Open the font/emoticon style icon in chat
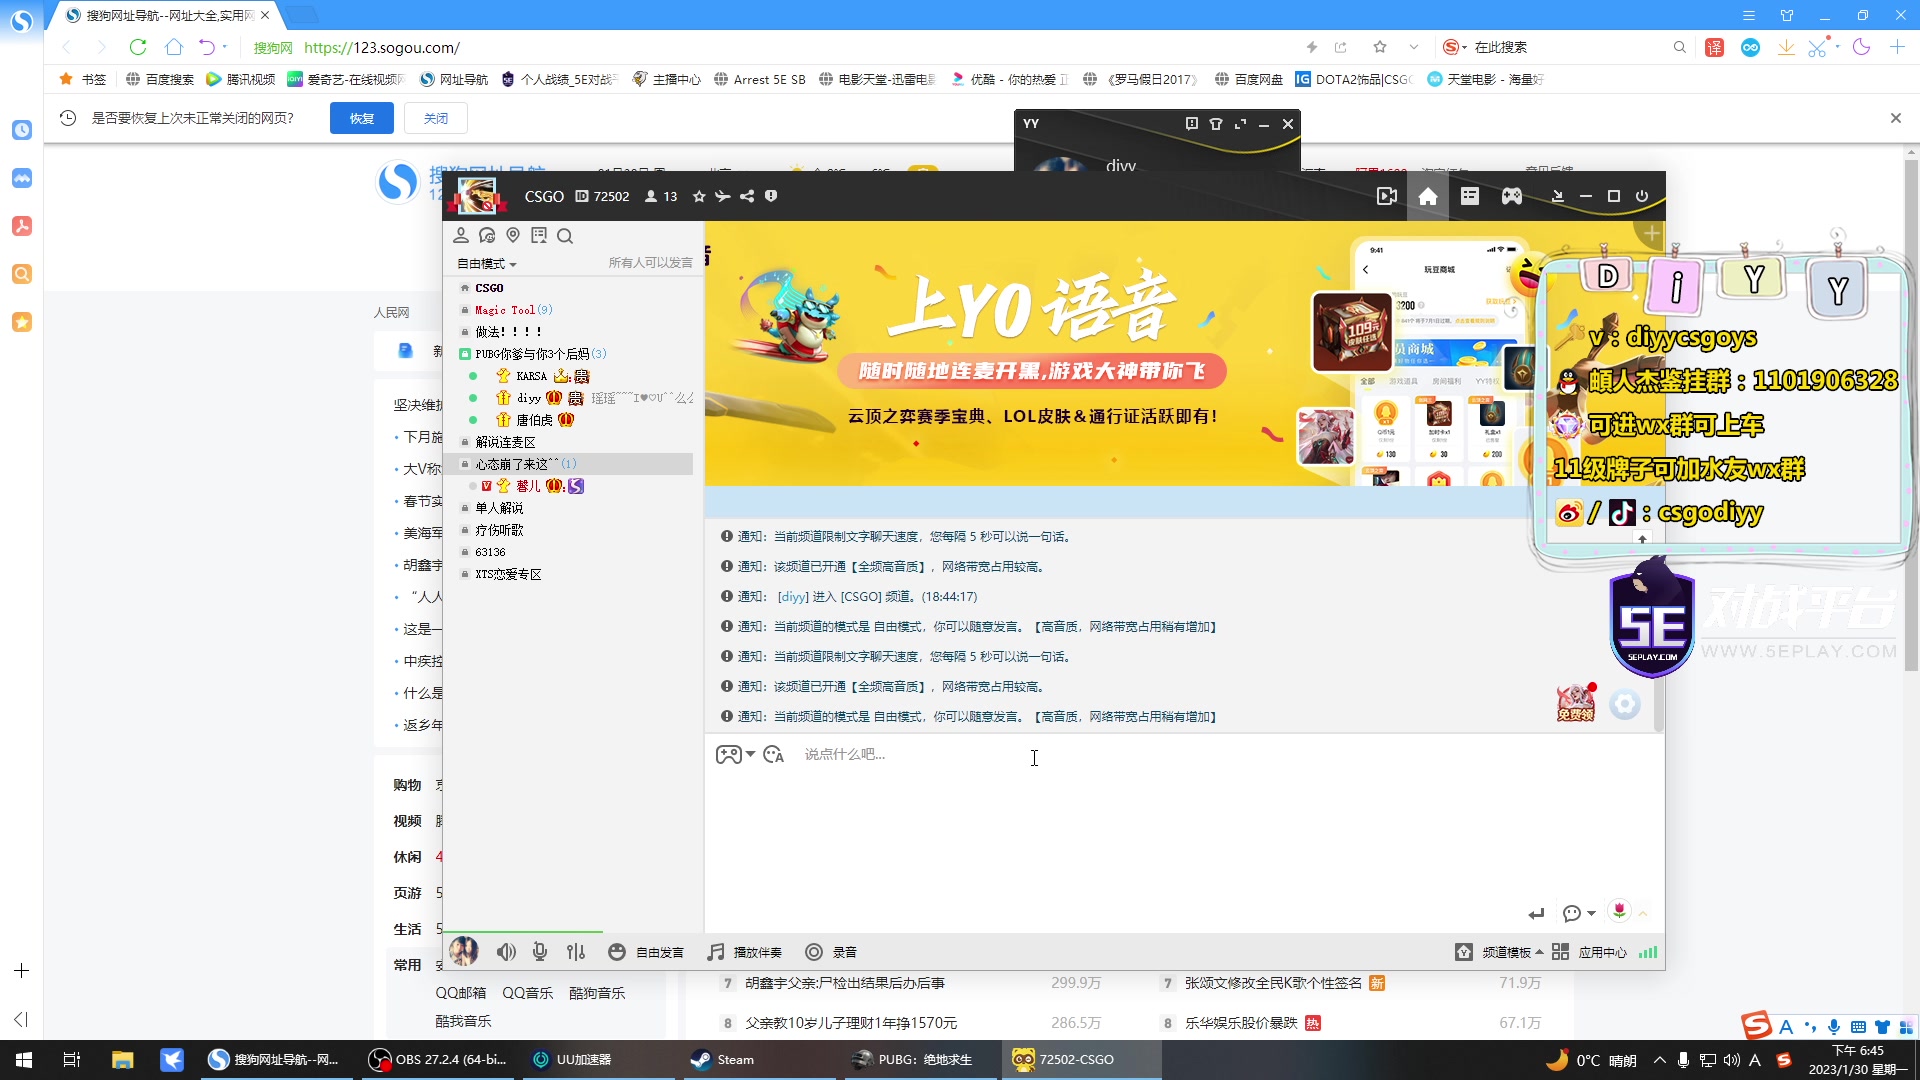Image resolution: width=1920 pixels, height=1080 pixels. tap(773, 755)
